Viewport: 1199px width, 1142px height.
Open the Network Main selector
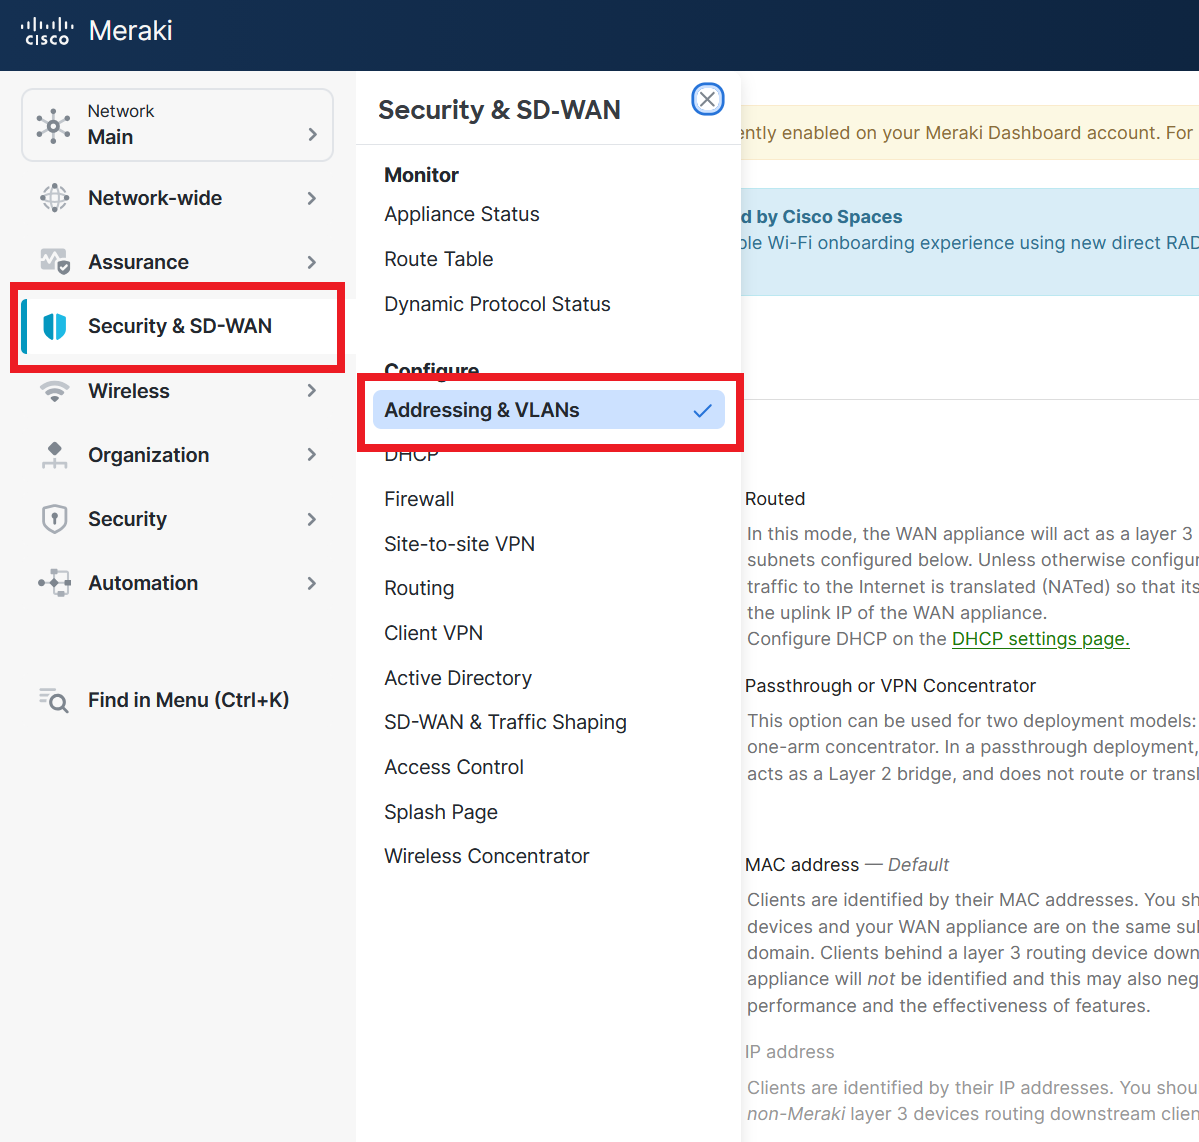click(177, 125)
